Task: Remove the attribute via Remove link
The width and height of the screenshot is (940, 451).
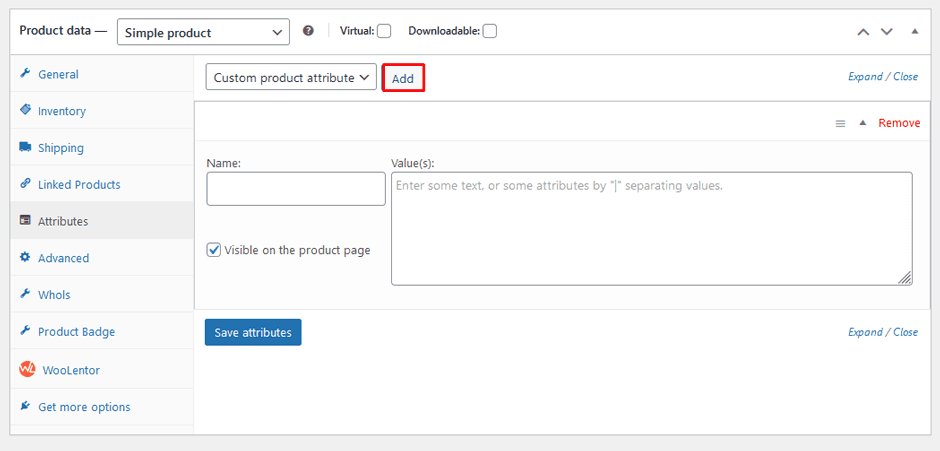Action: [x=899, y=123]
